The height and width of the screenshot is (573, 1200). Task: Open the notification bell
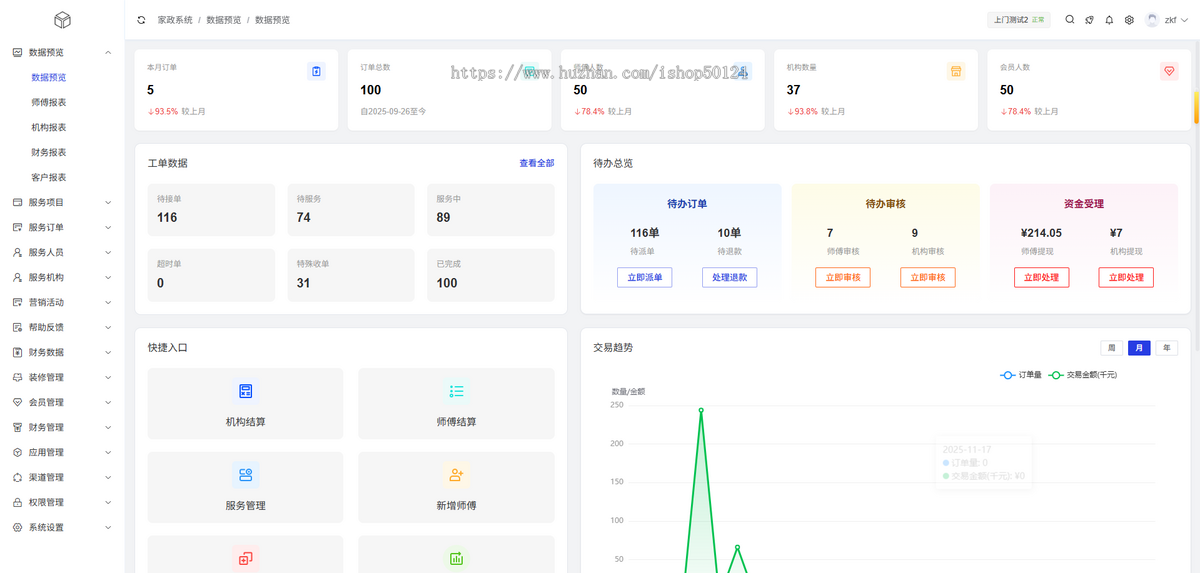pyautogui.click(x=1109, y=20)
